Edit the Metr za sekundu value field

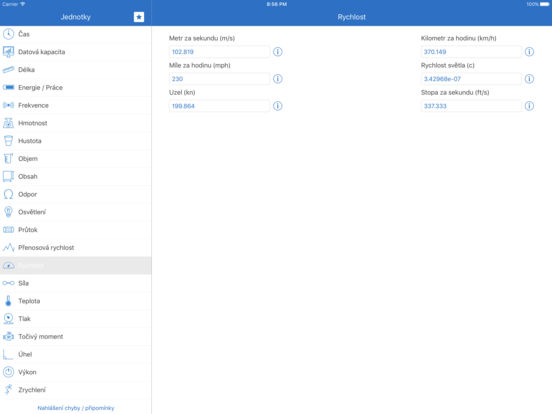[x=219, y=52]
